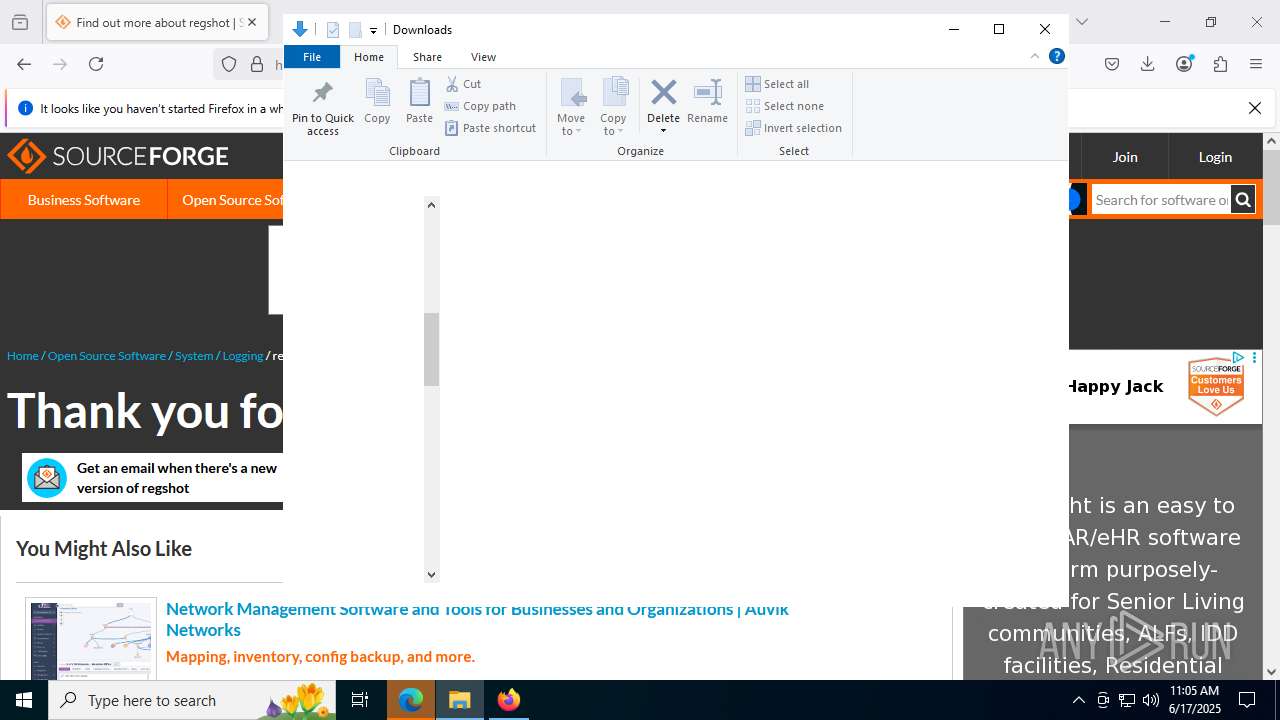Click Home breadcrumb link

click(x=23, y=355)
